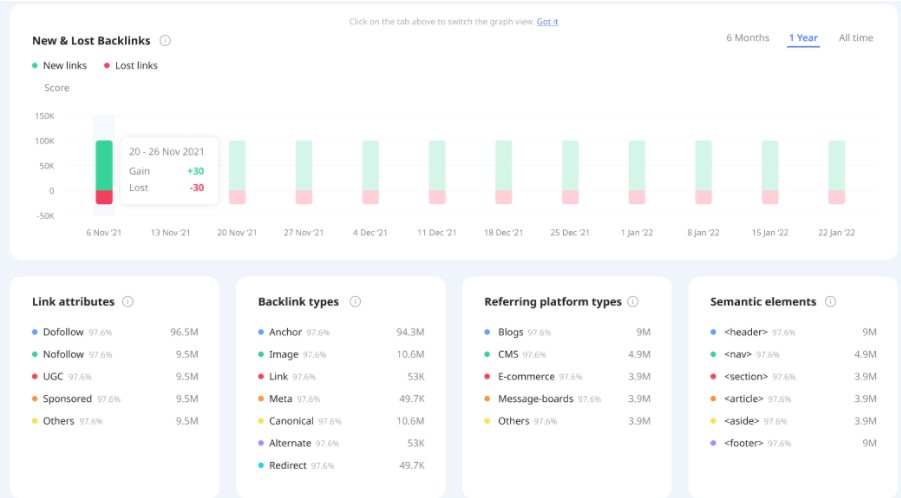The image size is (901, 498).
Task: Open info icon beside Referring platform types
Action: [x=633, y=302]
